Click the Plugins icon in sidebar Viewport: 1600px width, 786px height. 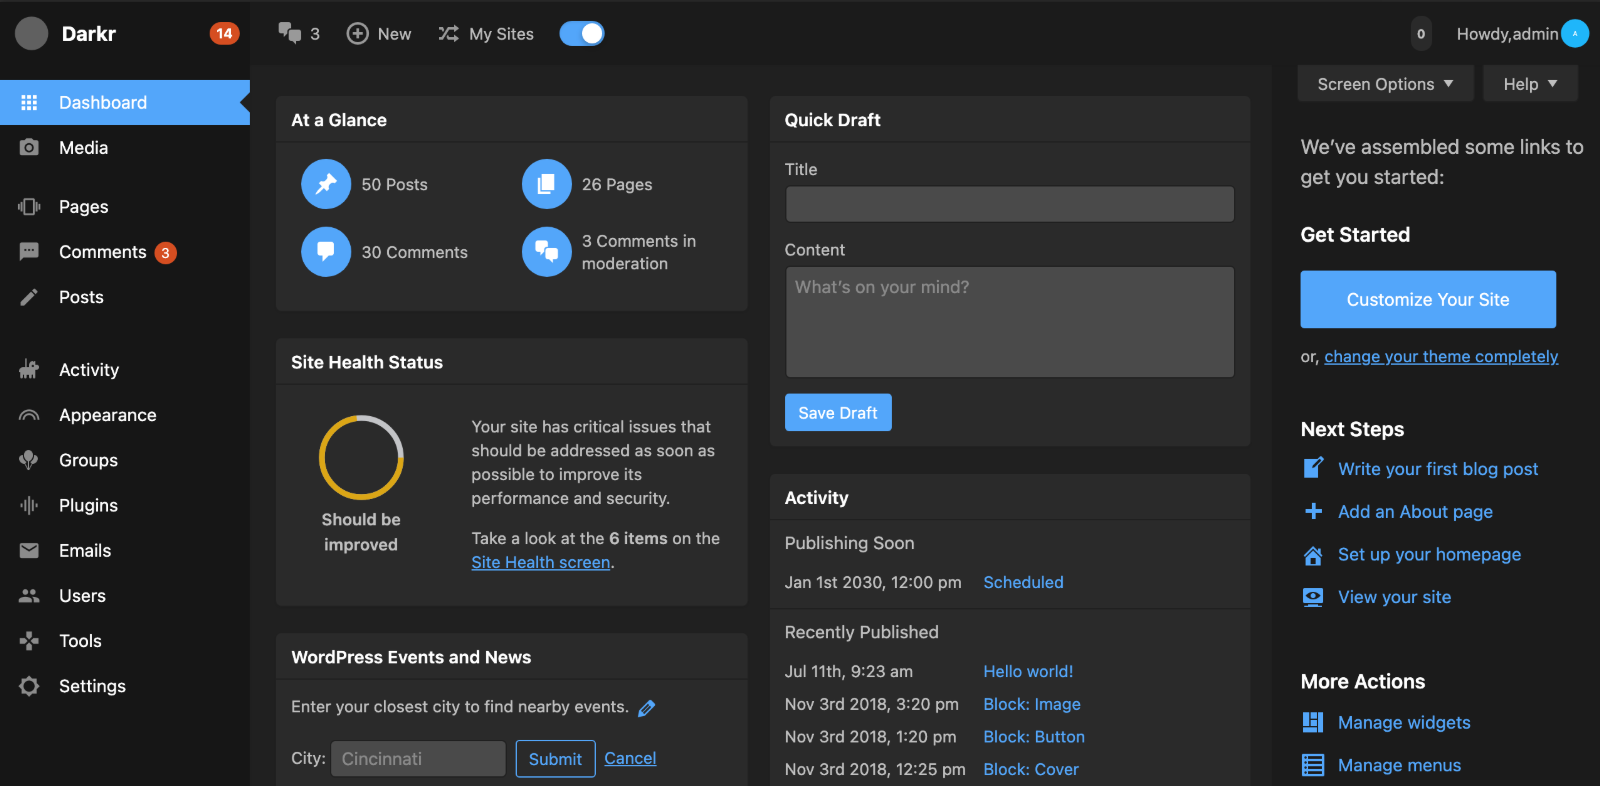point(29,506)
